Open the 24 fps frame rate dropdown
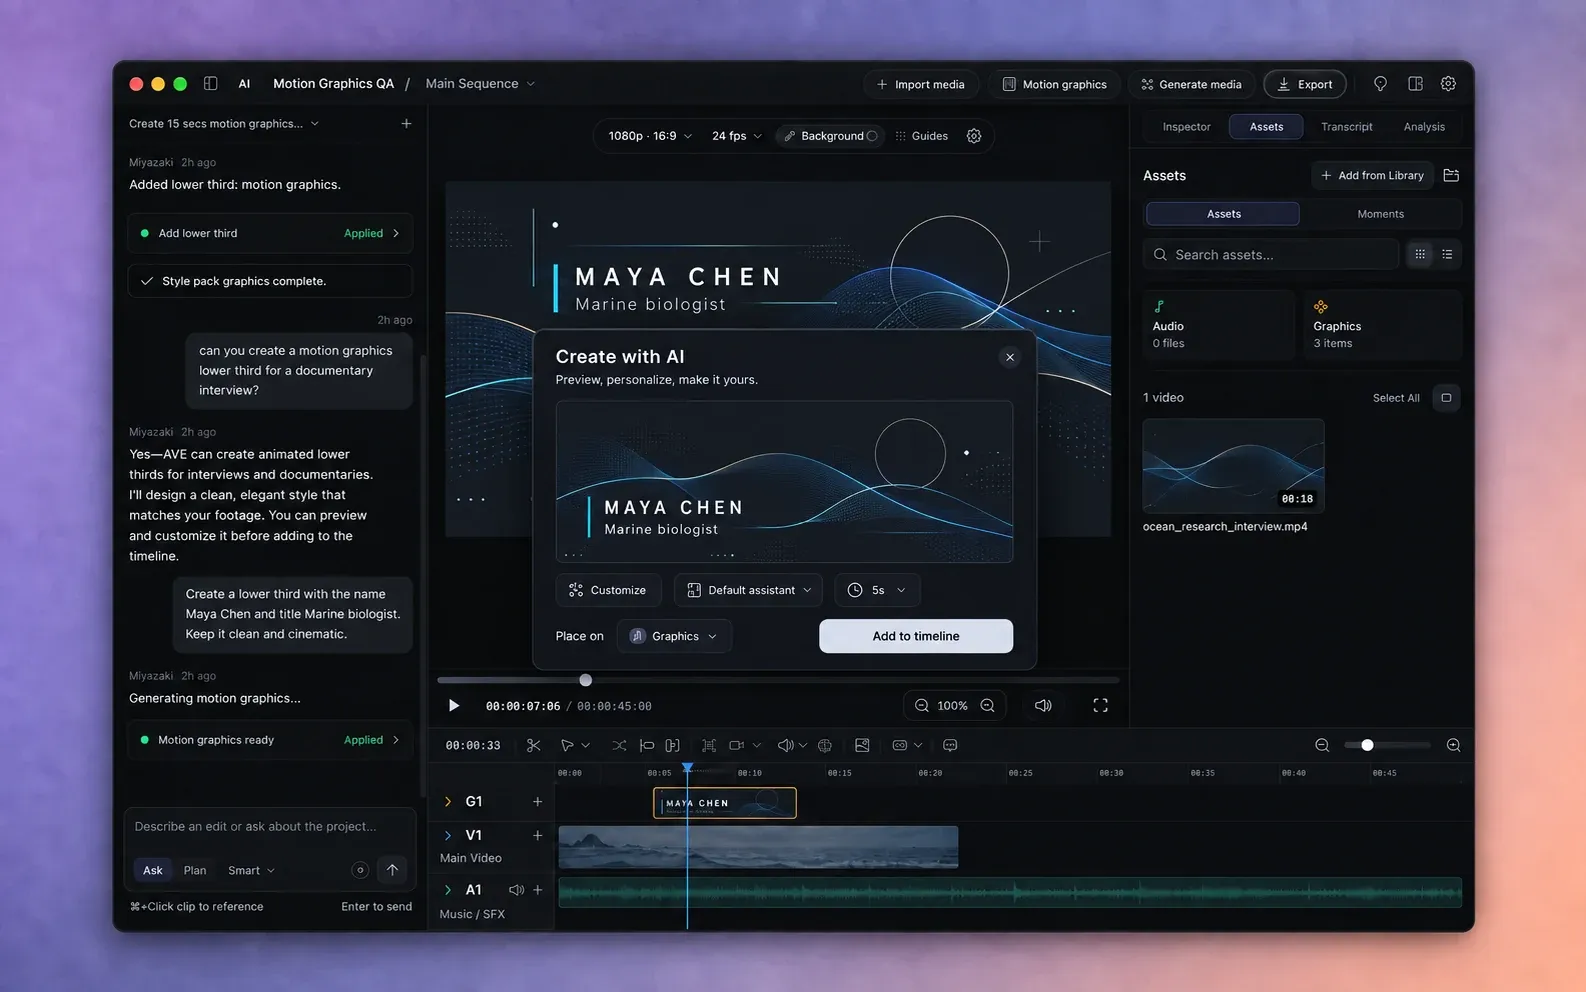The width and height of the screenshot is (1586, 992). [737, 136]
